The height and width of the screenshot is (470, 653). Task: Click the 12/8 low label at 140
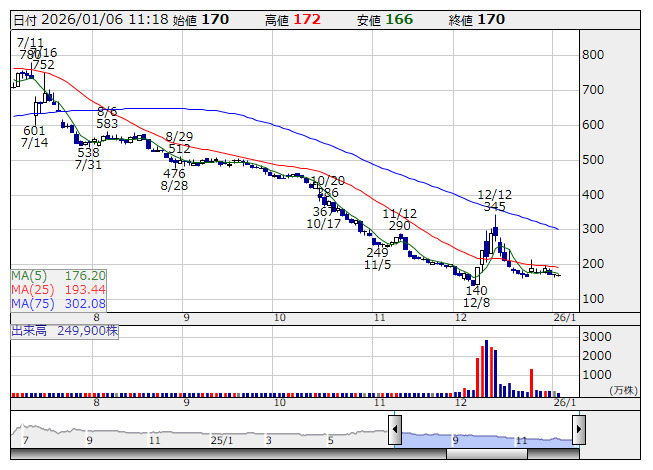(x=476, y=296)
